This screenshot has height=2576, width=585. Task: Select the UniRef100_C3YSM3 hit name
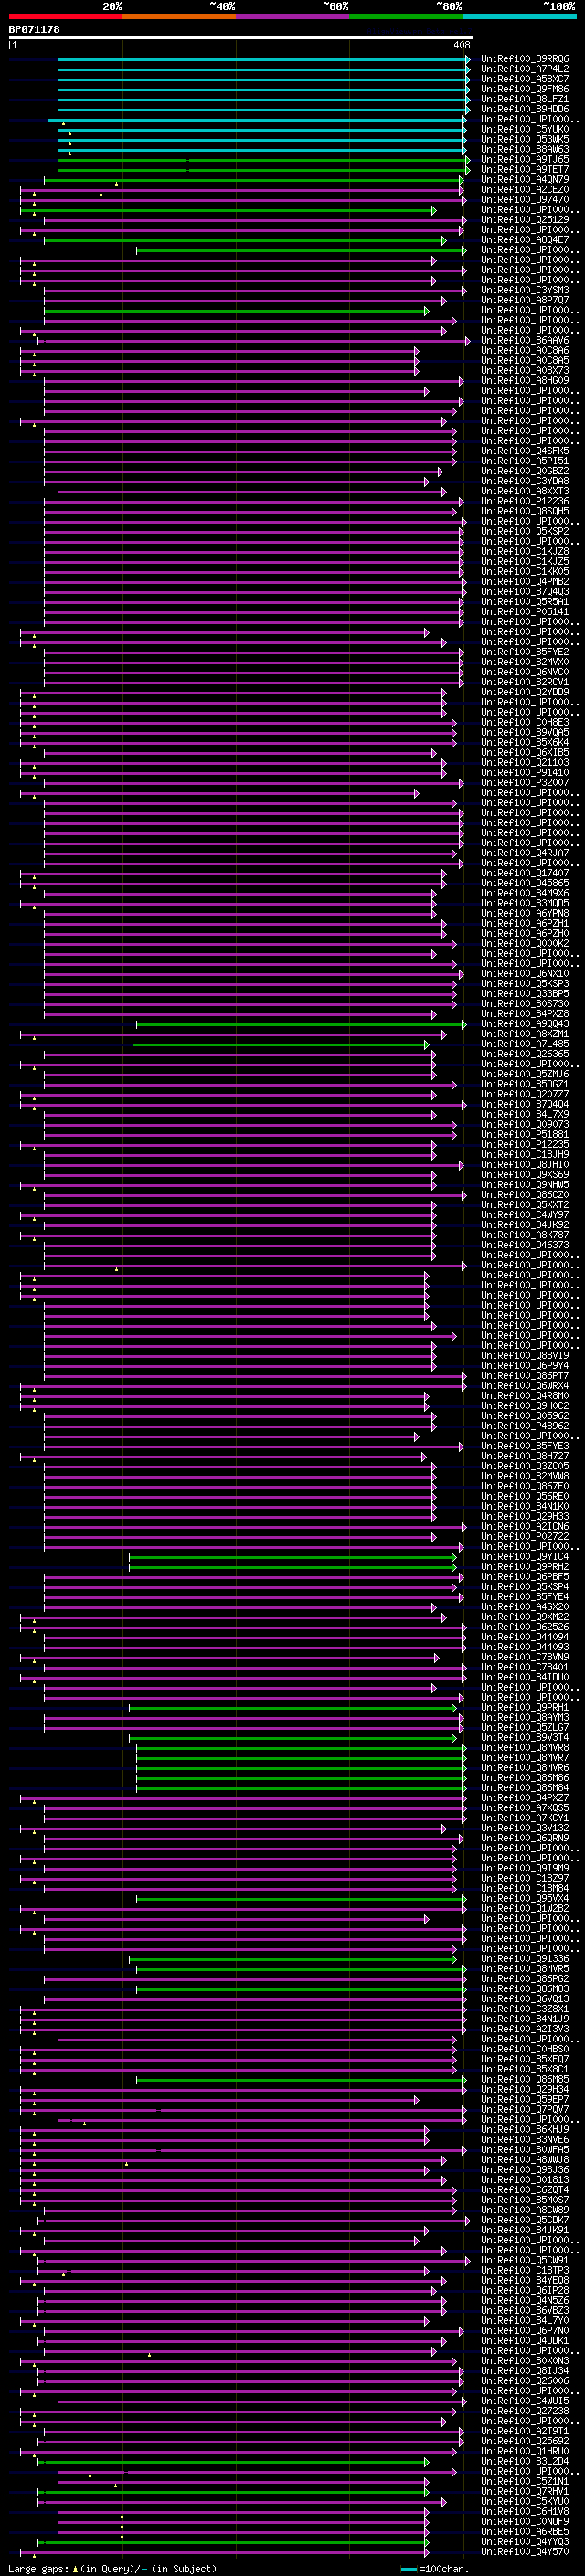click(525, 290)
